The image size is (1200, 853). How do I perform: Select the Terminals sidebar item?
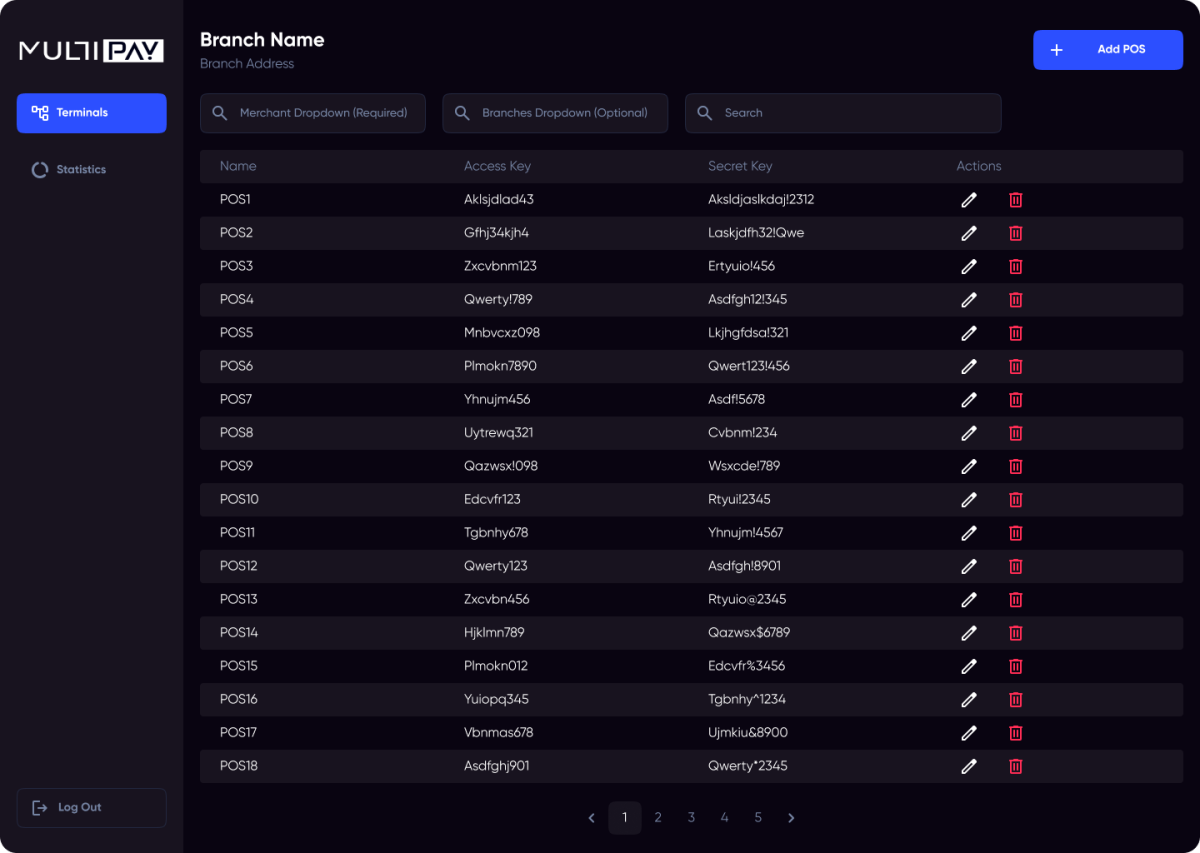point(92,113)
